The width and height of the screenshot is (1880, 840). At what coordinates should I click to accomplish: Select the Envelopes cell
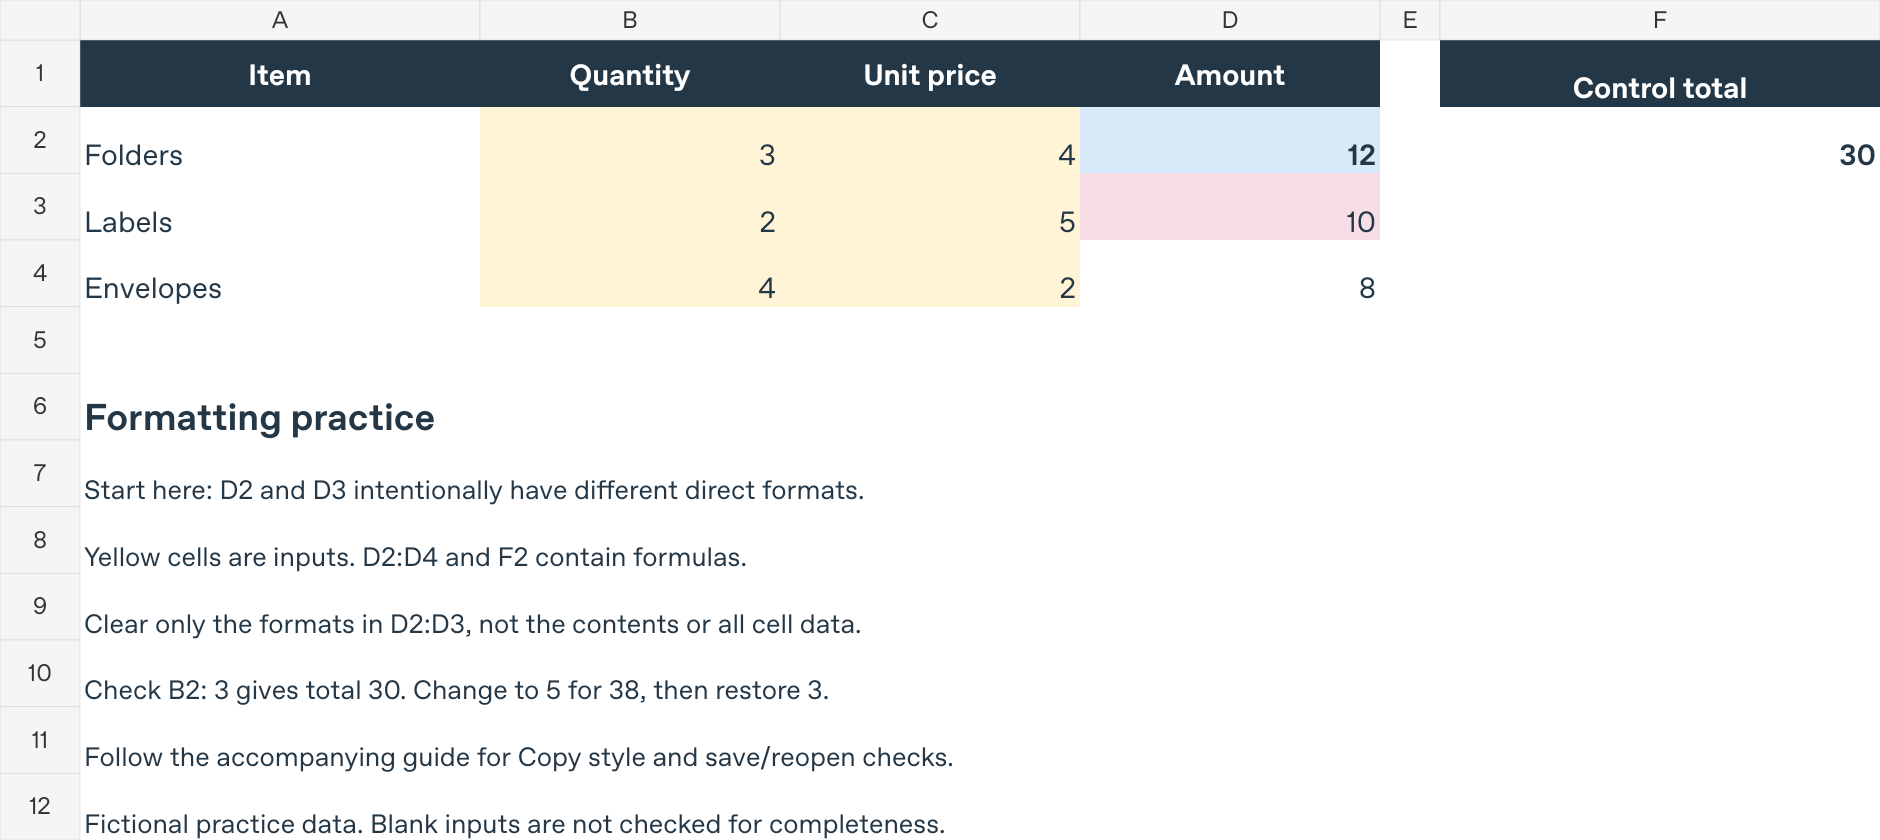280,274
